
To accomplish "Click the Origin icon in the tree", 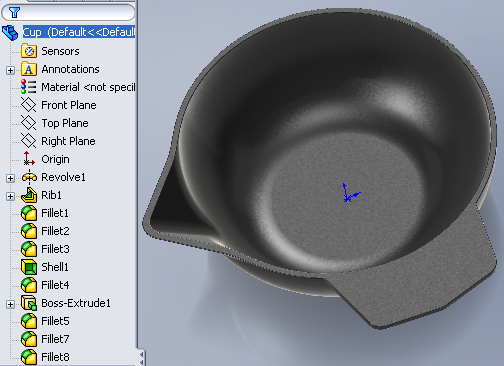I will click(x=29, y=159).
